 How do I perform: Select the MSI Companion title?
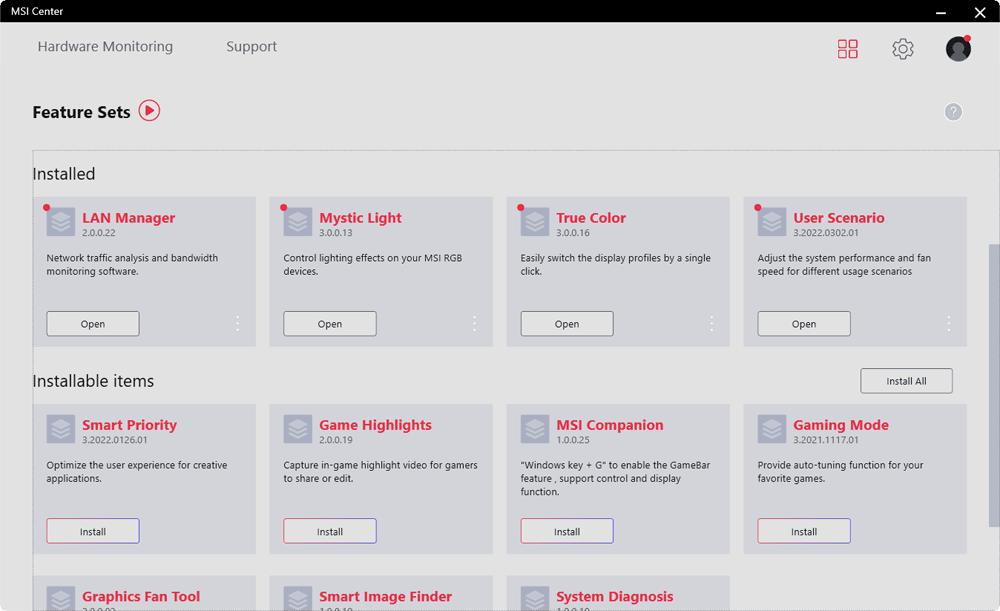tap(610, 425)
